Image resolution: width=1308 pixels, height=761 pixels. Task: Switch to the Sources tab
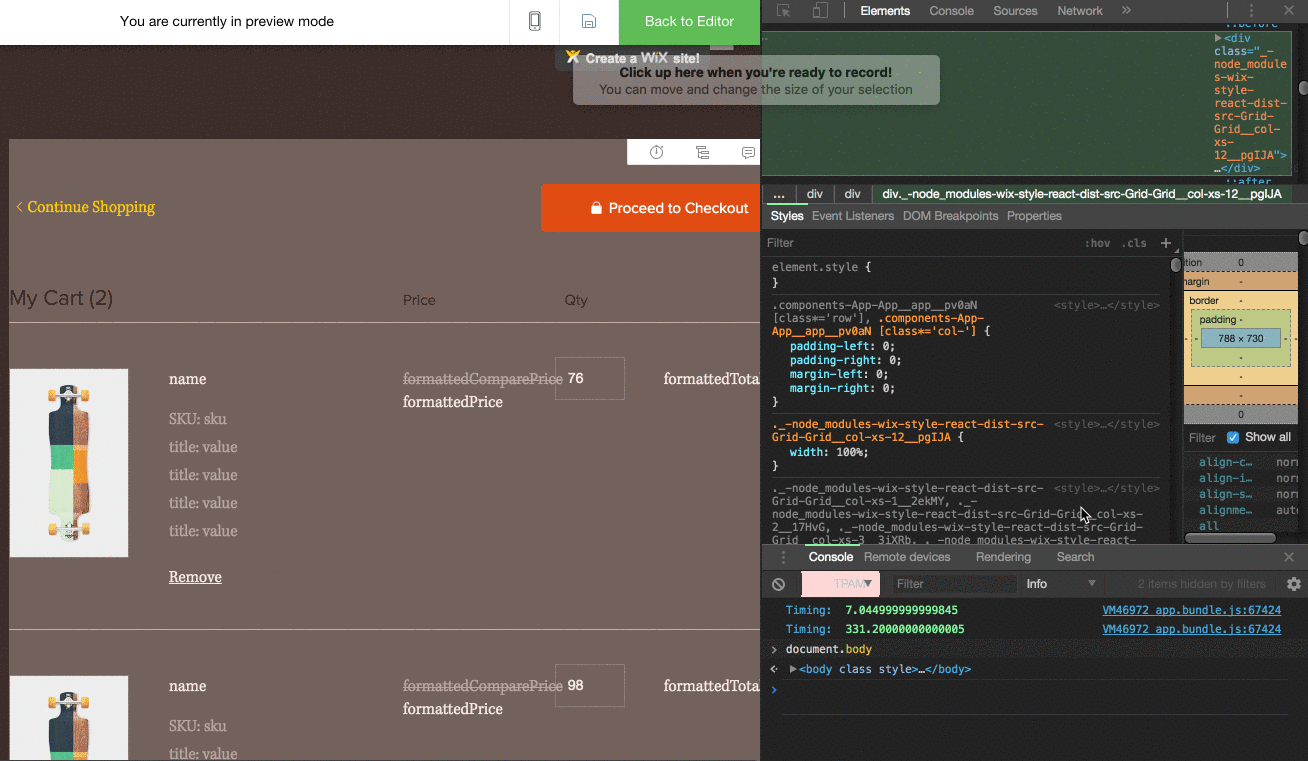[x=1015, y=11]
